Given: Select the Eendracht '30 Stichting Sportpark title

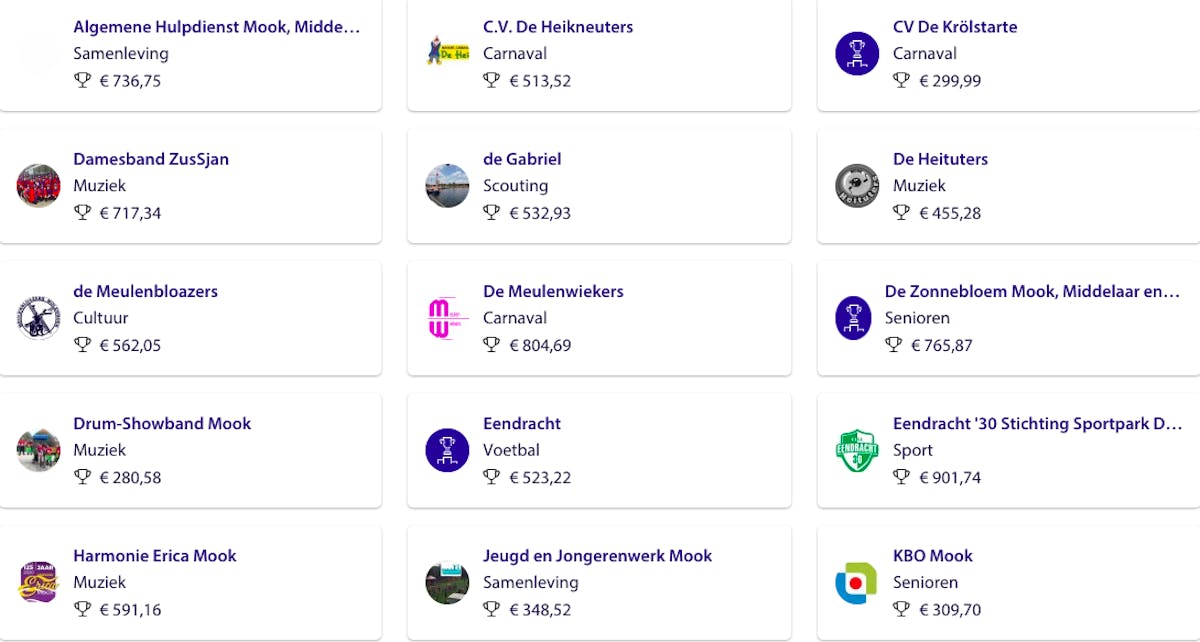Looking at the screenshot, I should click(x=1037, y=424).
